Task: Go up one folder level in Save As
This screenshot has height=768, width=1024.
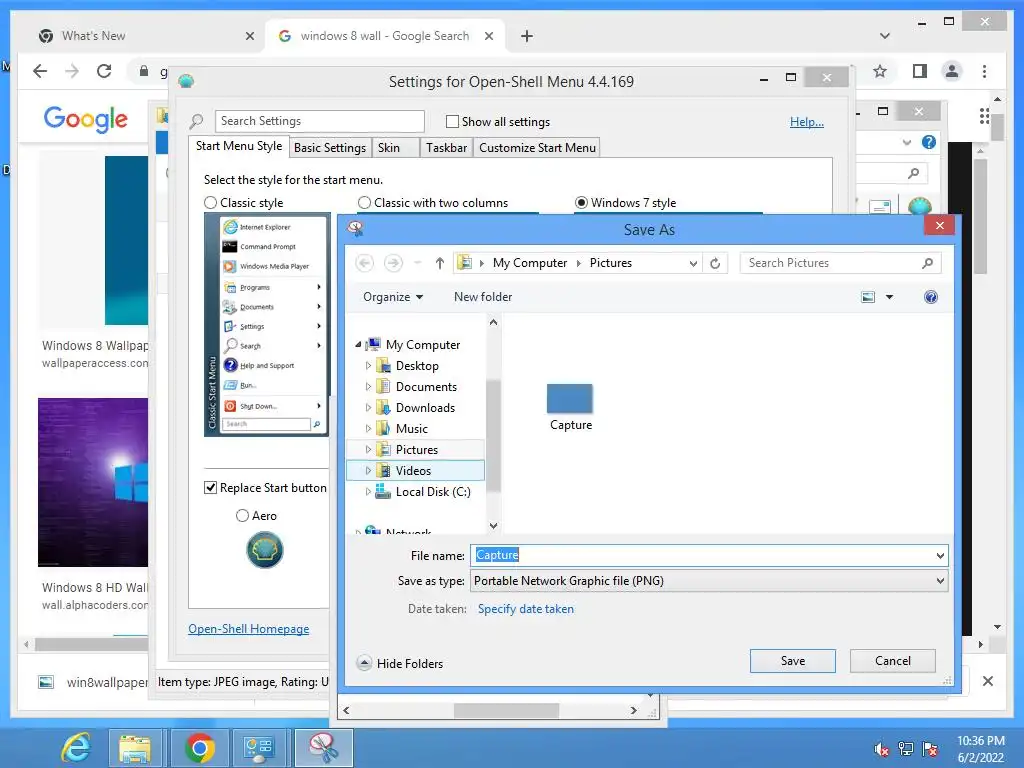Action: [440, 263]
